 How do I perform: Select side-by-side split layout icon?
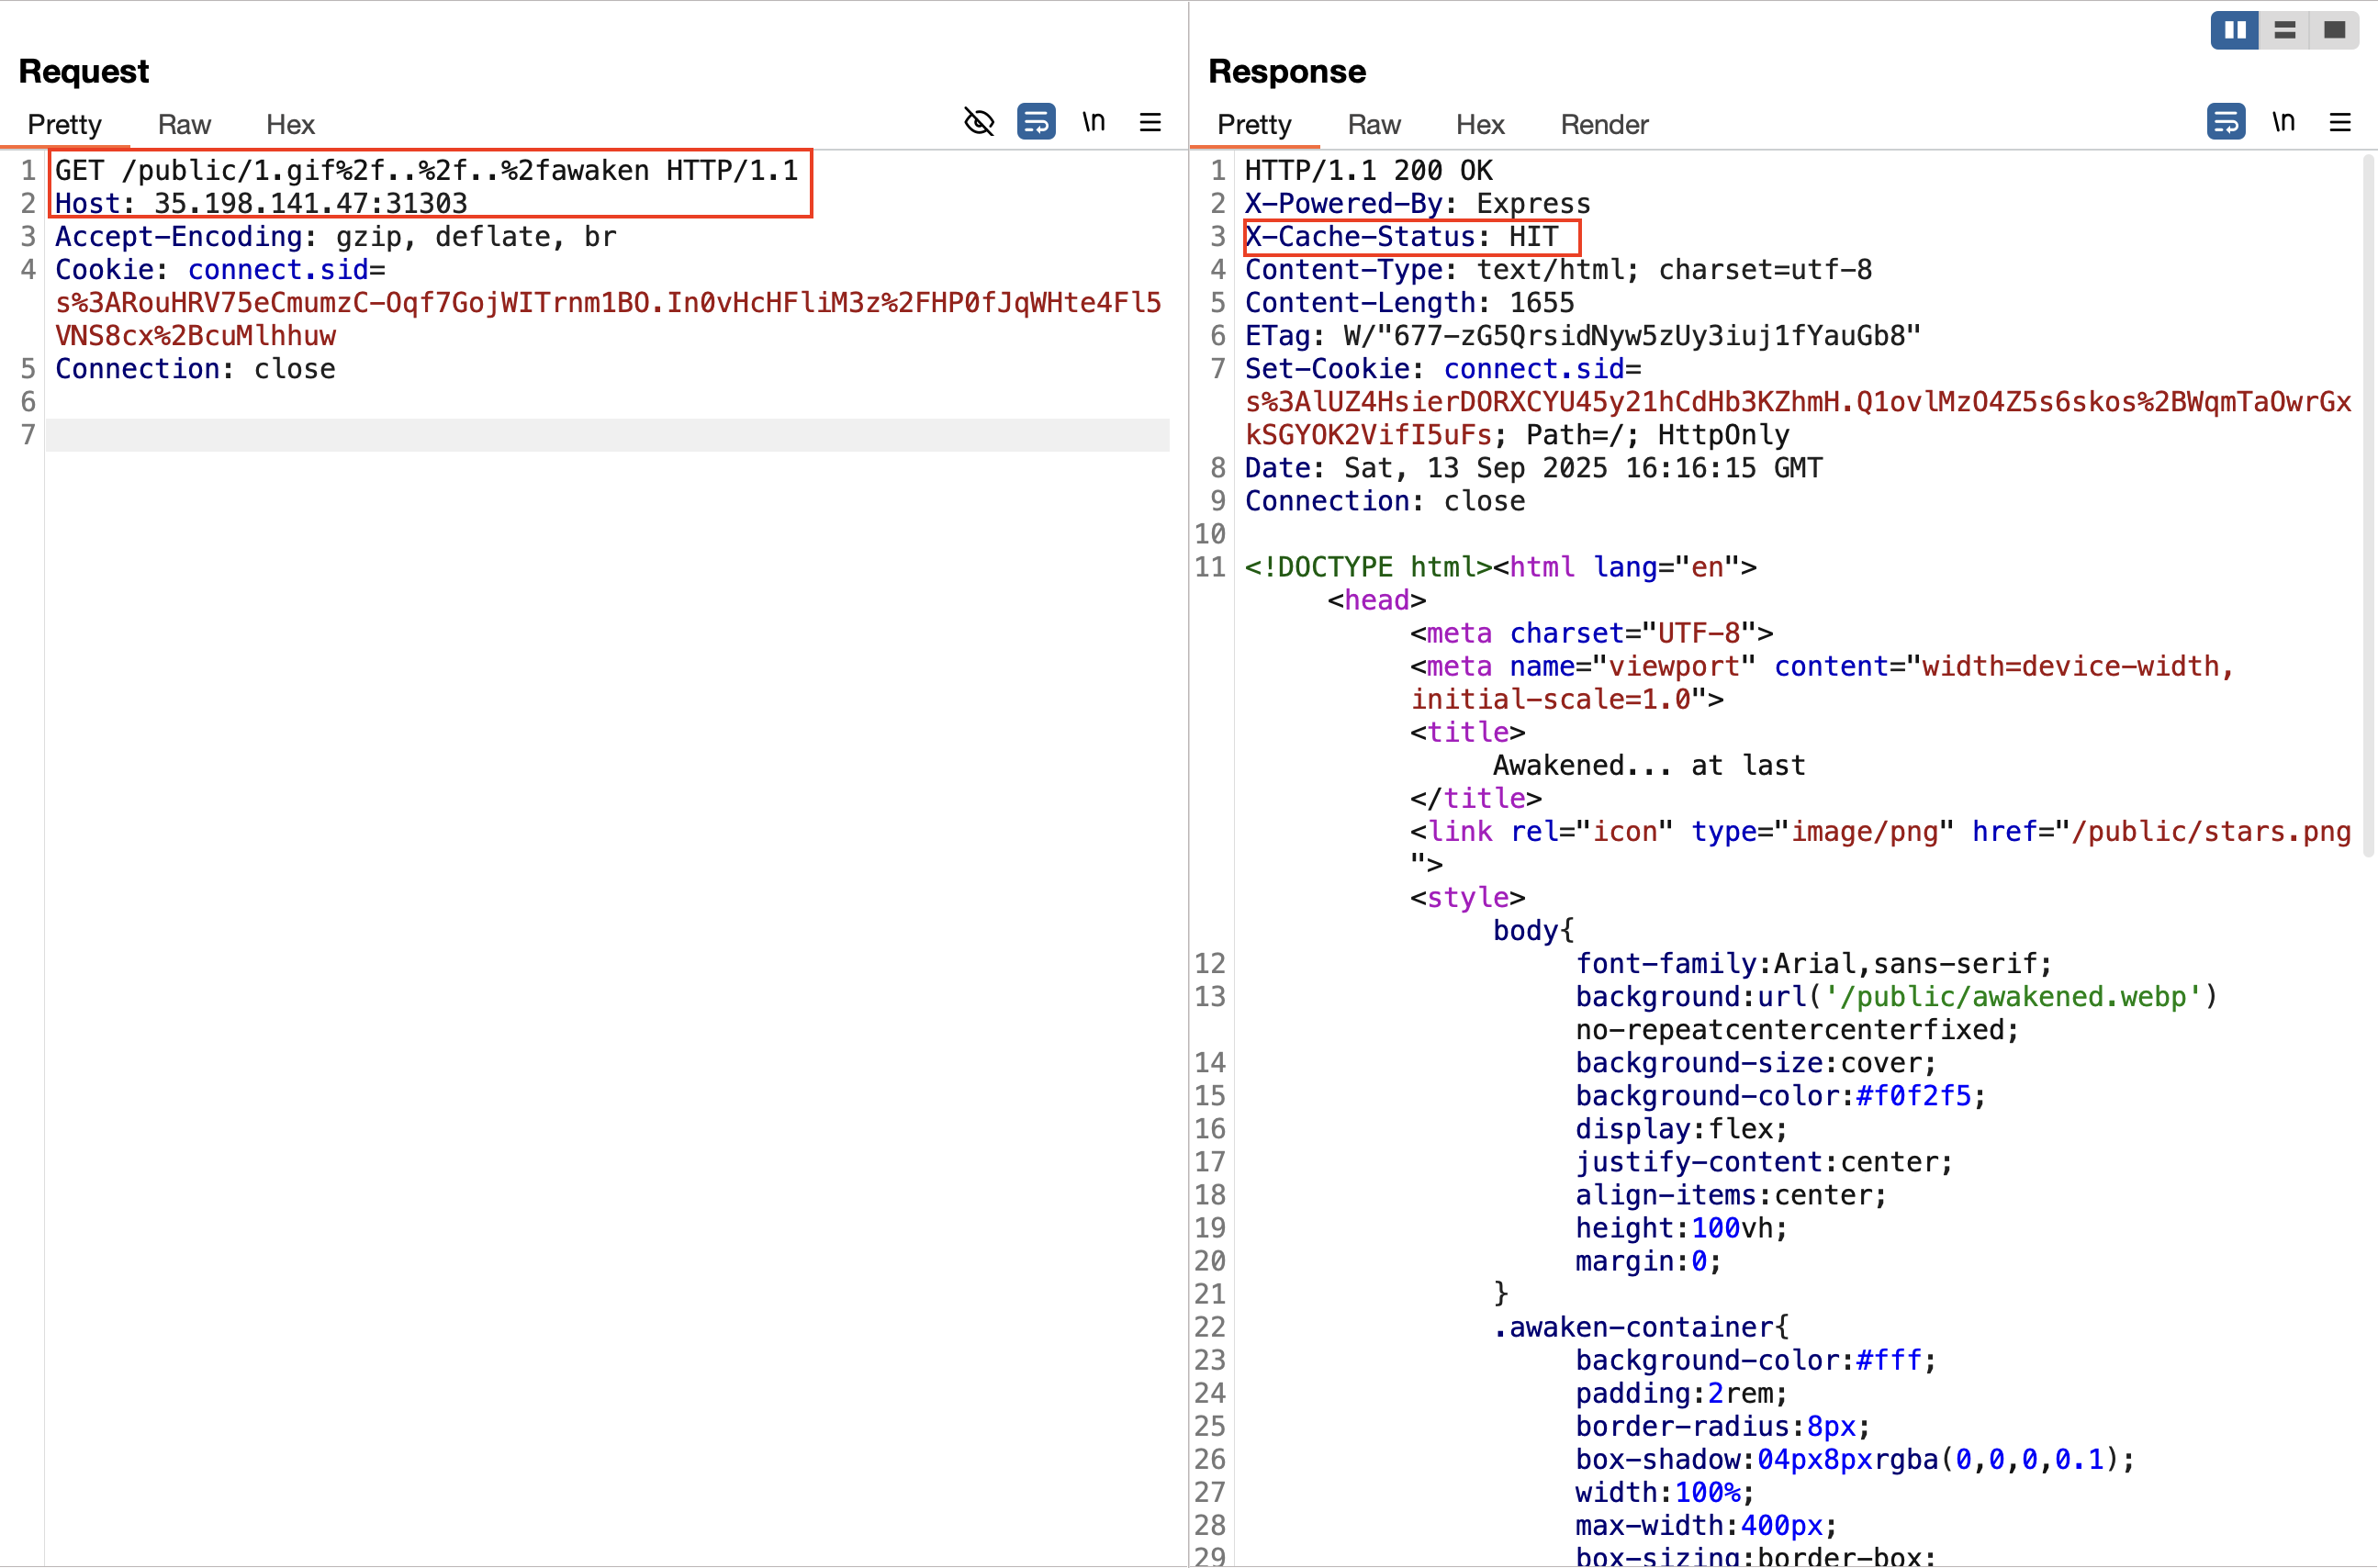(x=2234, y=30)
